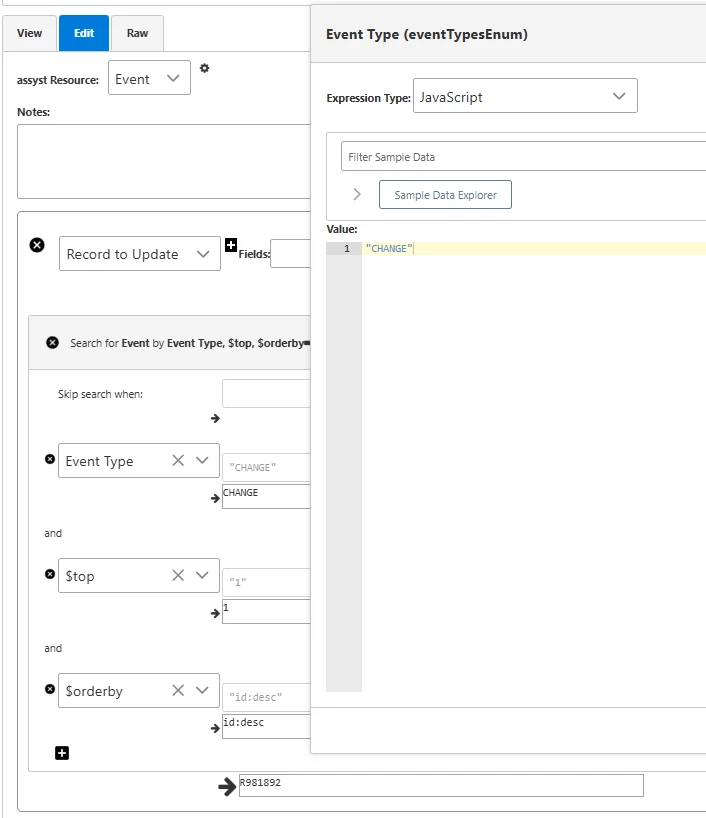Viewport: 706px width, 818px height.
Task: Expand the Sample Data Explorer chevron
Action: click(x=357, y=195)
